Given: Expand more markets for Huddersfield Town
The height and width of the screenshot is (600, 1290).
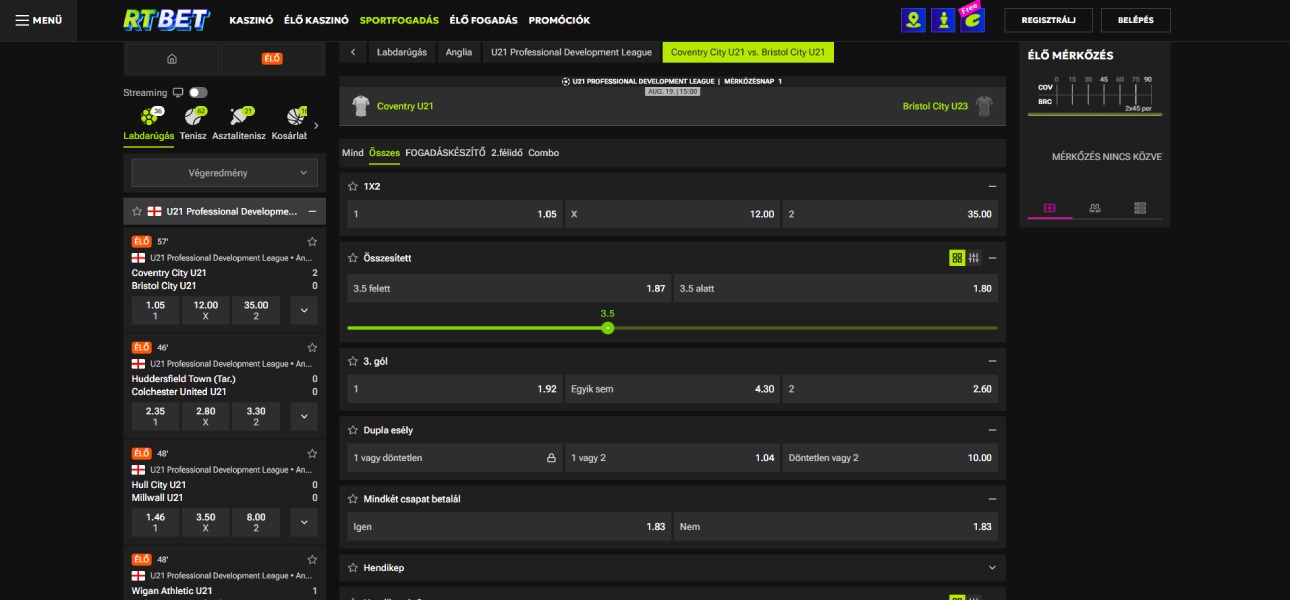Looking at the screenshot, I should click(304, 417).
